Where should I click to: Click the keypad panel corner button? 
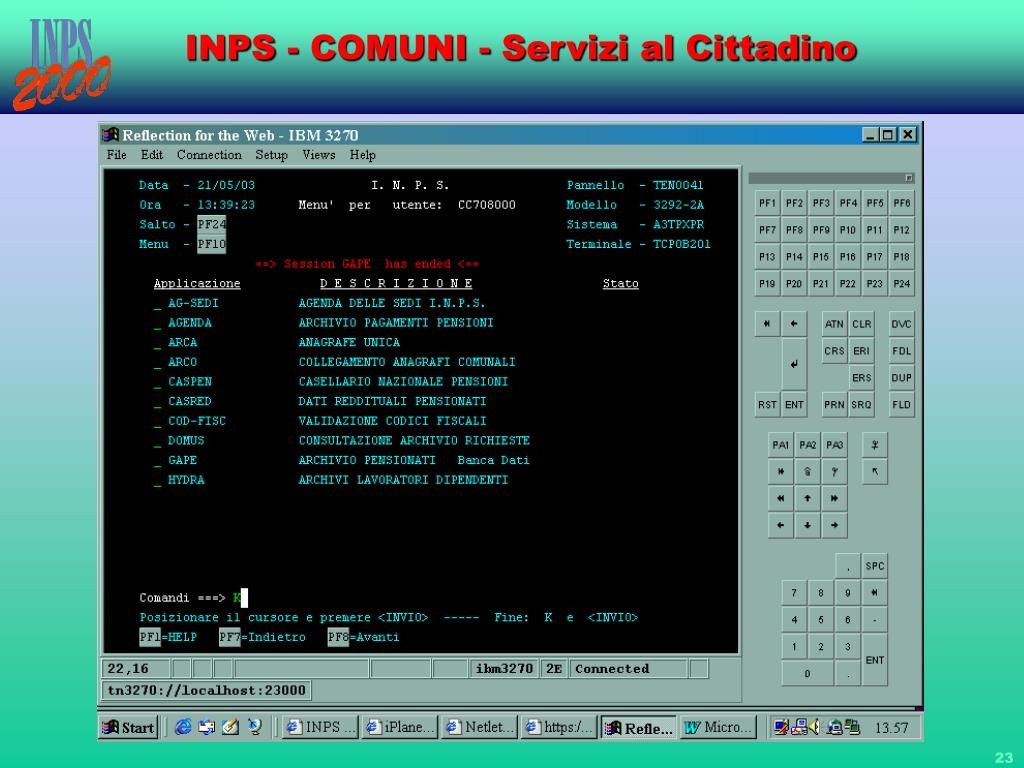pyautogui.click(x=908, y=178)
